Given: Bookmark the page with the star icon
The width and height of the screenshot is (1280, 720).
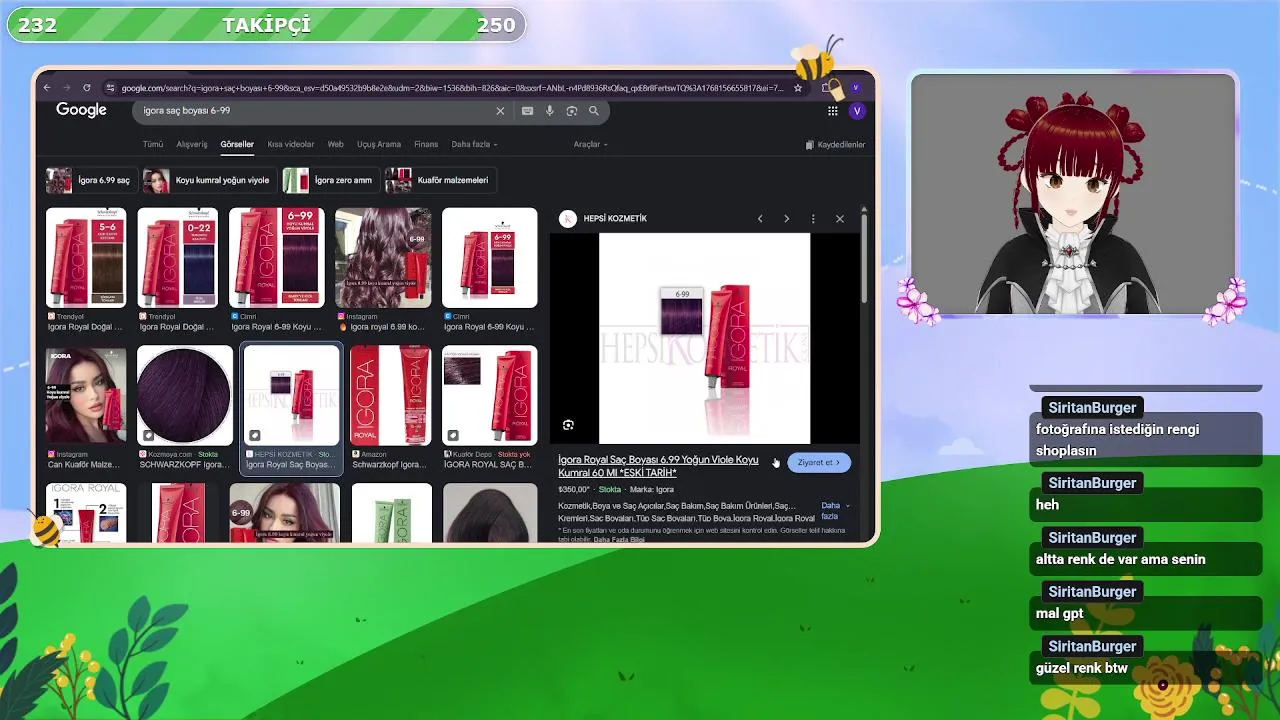Looking at the screenshot, I should 797,88.
